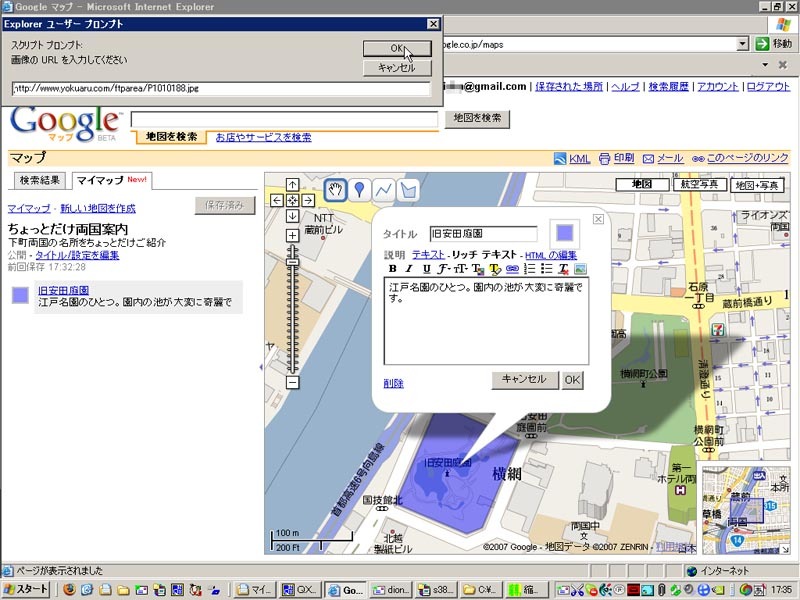
Task: Click the blue swatch beside 旧安田庭園 in sidebar
Action: (20, 295)
